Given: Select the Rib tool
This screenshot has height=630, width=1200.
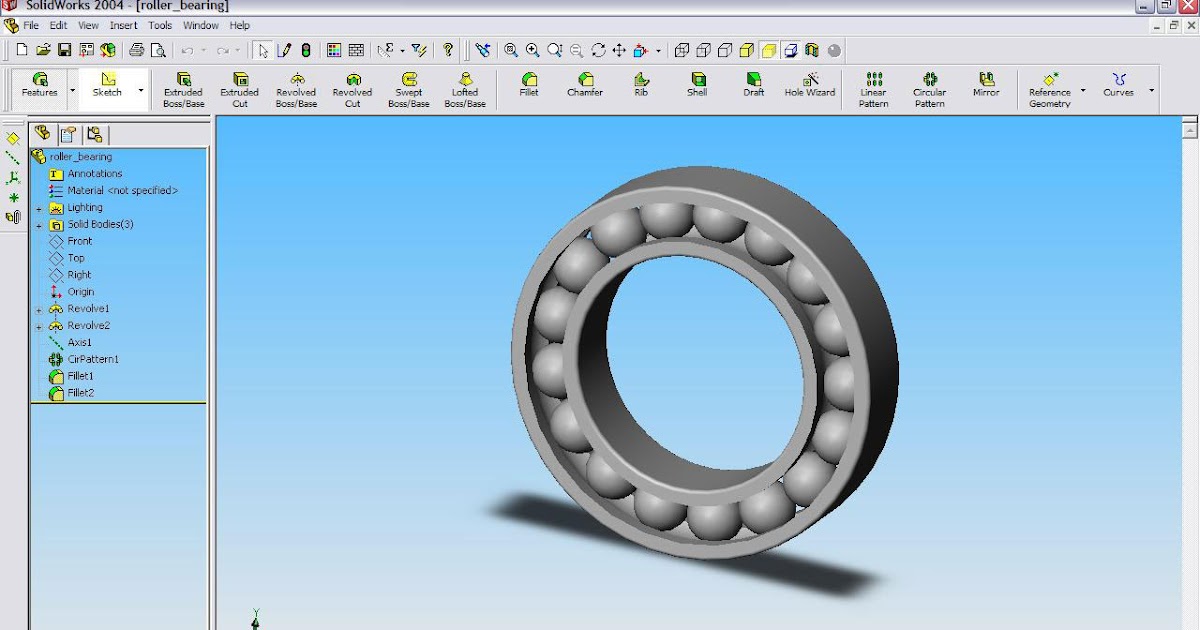Looking at the screenshot, I should coord(641,85).
